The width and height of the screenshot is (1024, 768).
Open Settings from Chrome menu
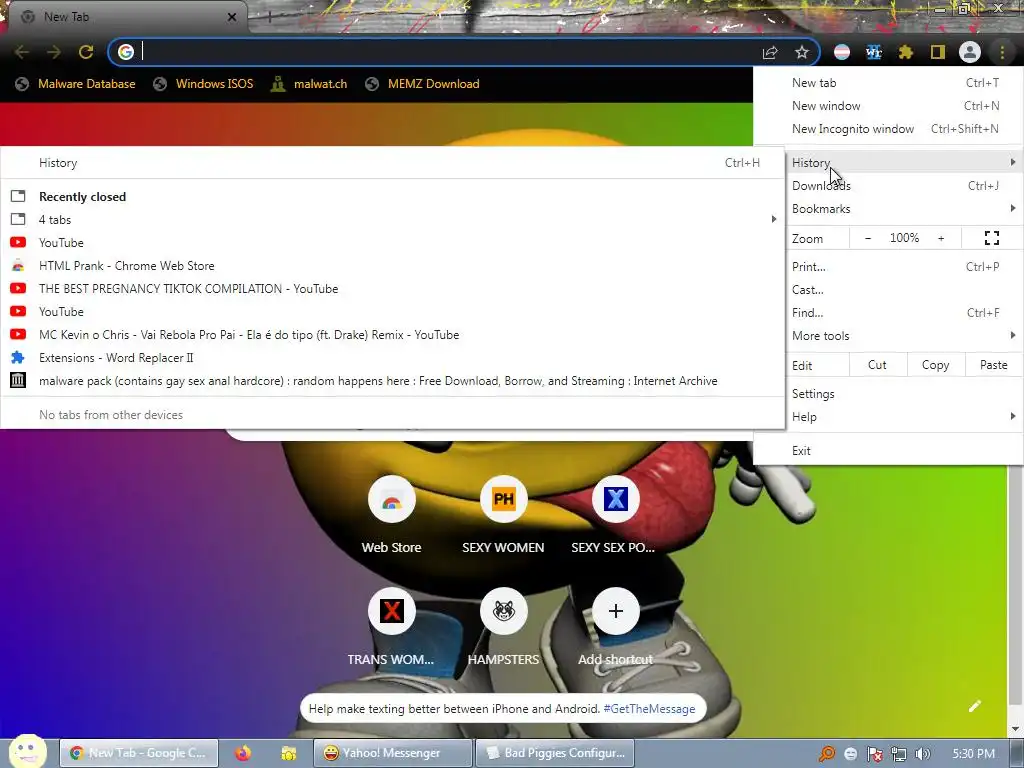tap(889, 394)
